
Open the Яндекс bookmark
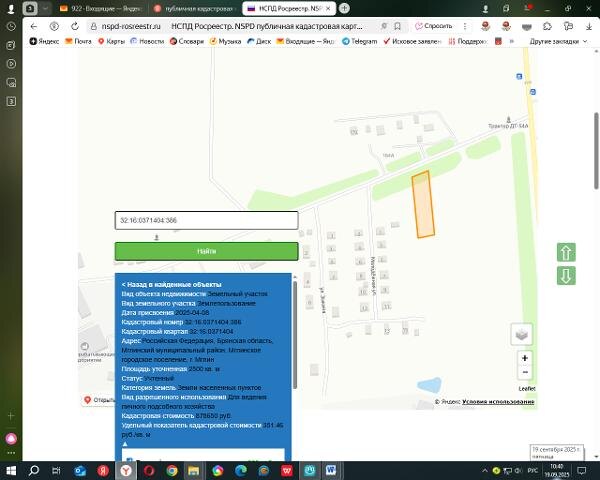[x=44, y=41]
